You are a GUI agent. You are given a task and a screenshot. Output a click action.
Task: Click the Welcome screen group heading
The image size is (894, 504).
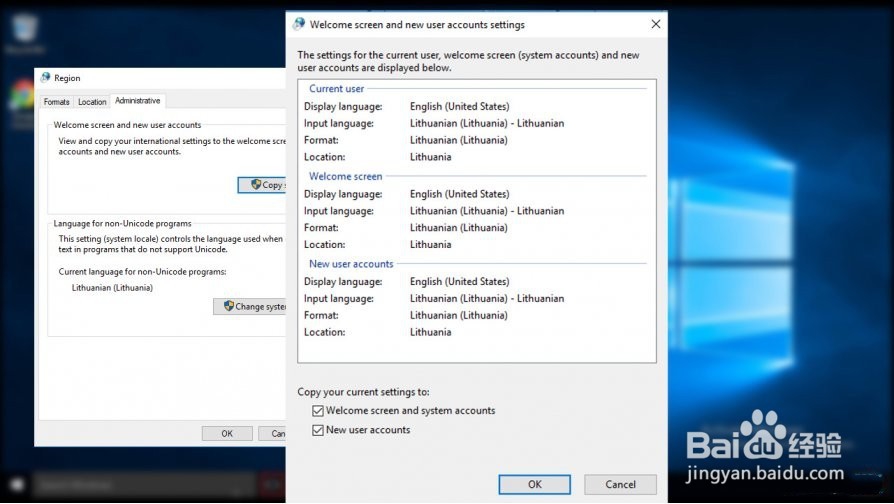[x=346, y=176]
